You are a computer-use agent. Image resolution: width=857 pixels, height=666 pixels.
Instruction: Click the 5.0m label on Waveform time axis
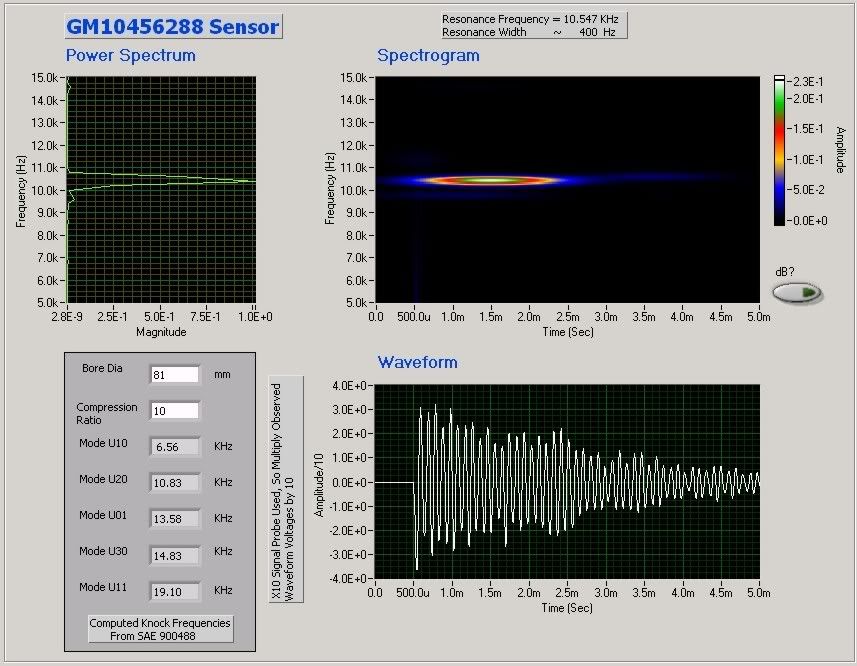[758, 593]
